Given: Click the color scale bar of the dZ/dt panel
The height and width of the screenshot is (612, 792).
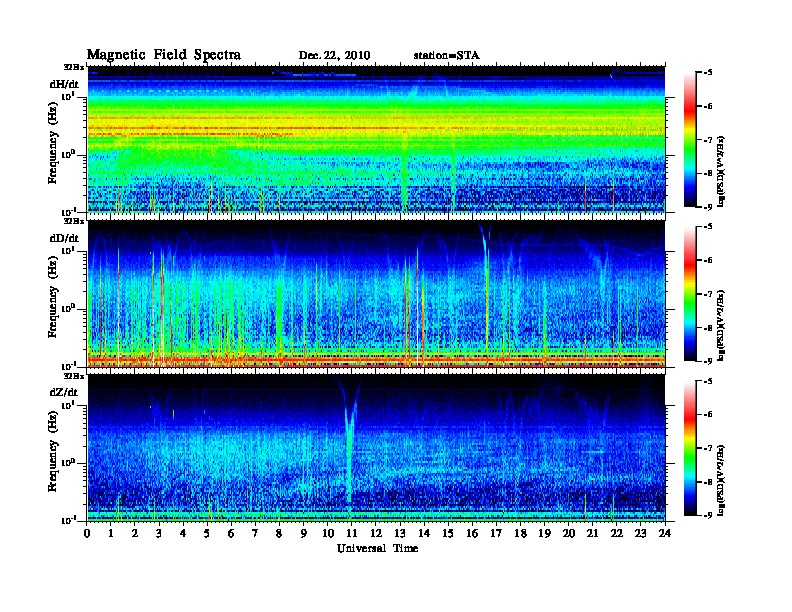Looking at the screenshot, I should [690, 448].
